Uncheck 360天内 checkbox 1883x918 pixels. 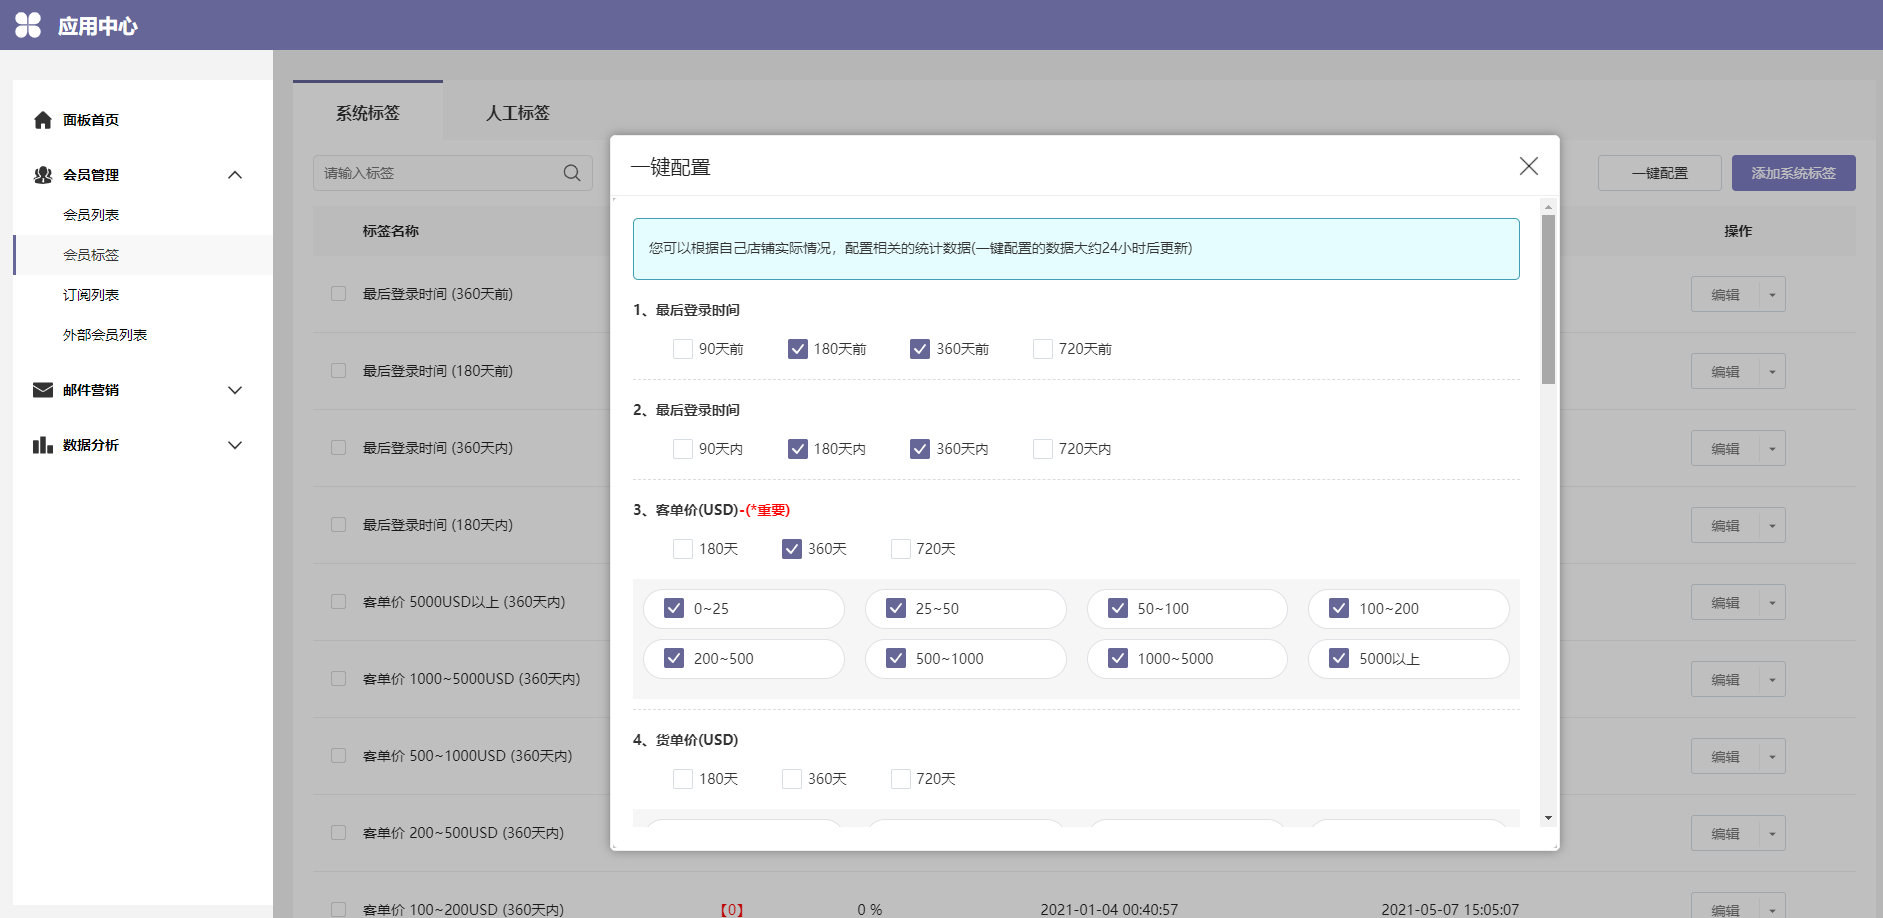(920, 449)
